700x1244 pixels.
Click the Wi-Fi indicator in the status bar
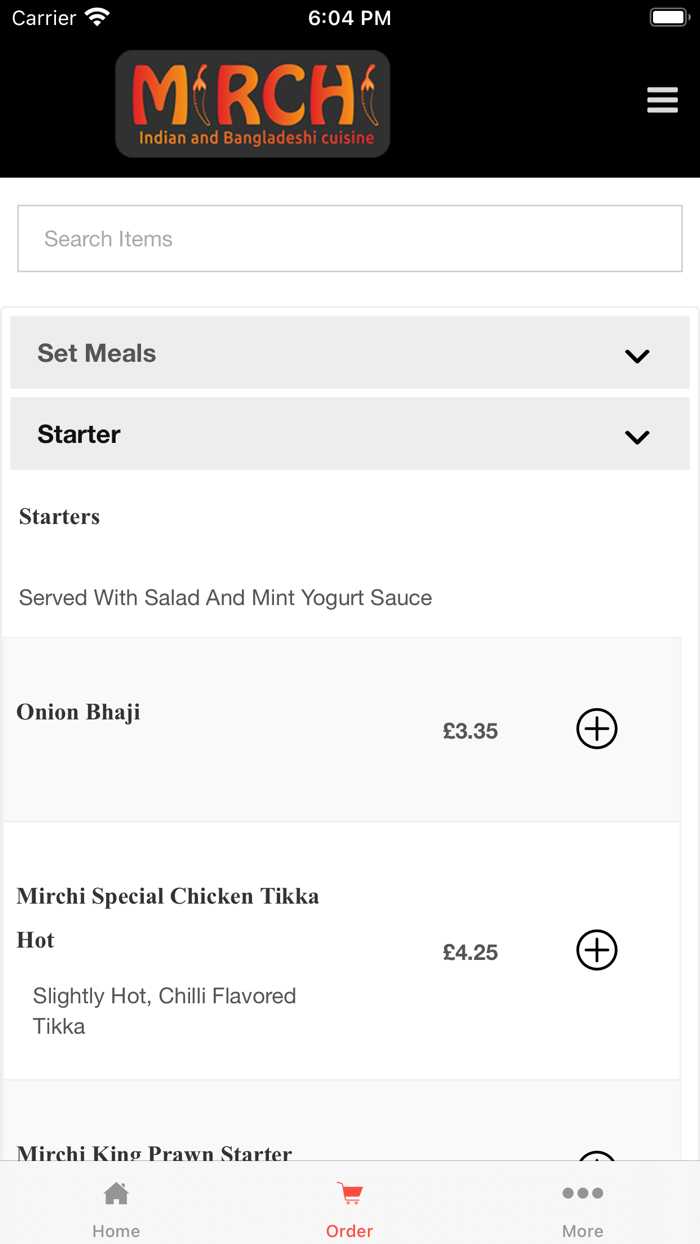click(96, 15)
